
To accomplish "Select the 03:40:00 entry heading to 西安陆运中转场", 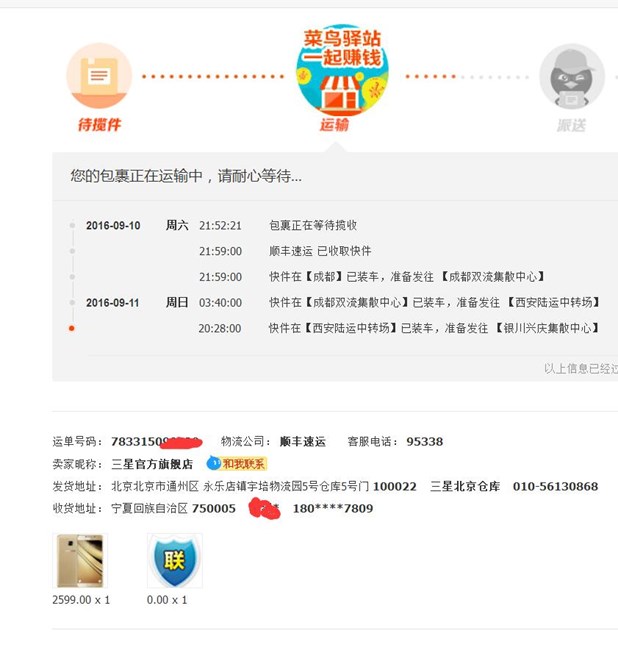I will 400,303.
